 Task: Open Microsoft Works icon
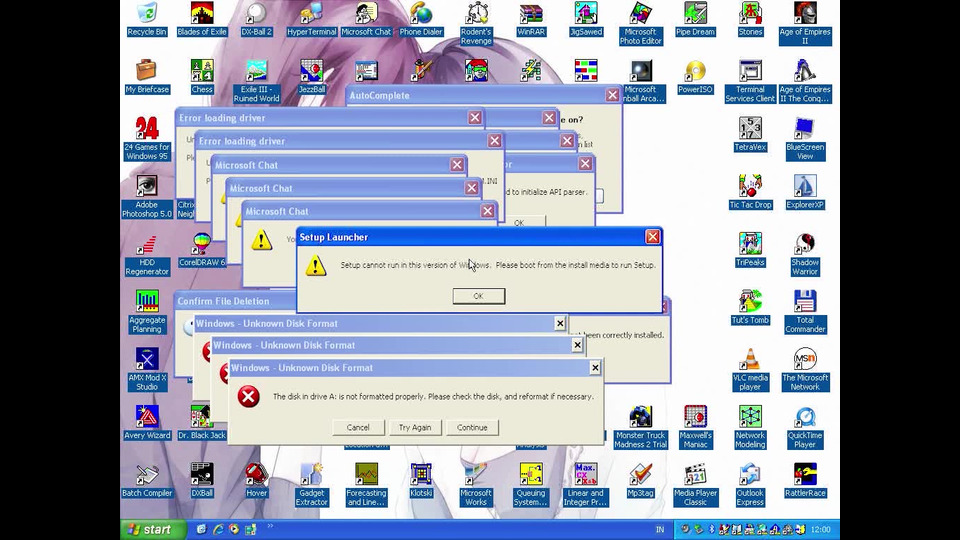coord(476,484)
